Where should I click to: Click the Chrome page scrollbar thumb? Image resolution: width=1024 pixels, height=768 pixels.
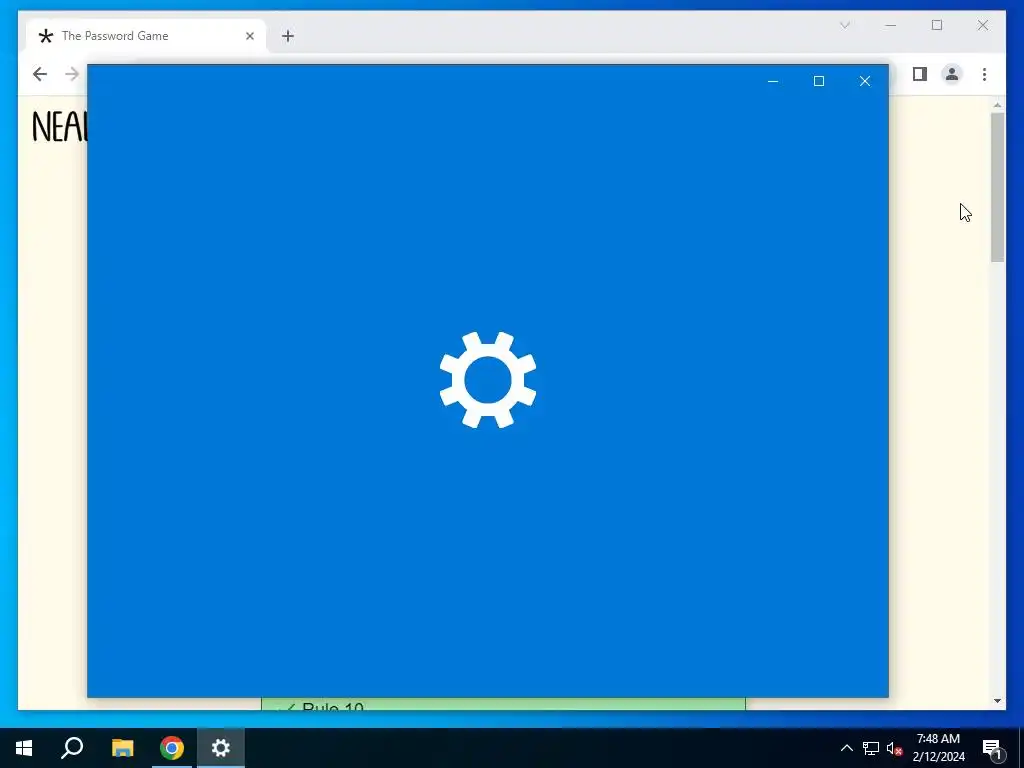[997, 187]
